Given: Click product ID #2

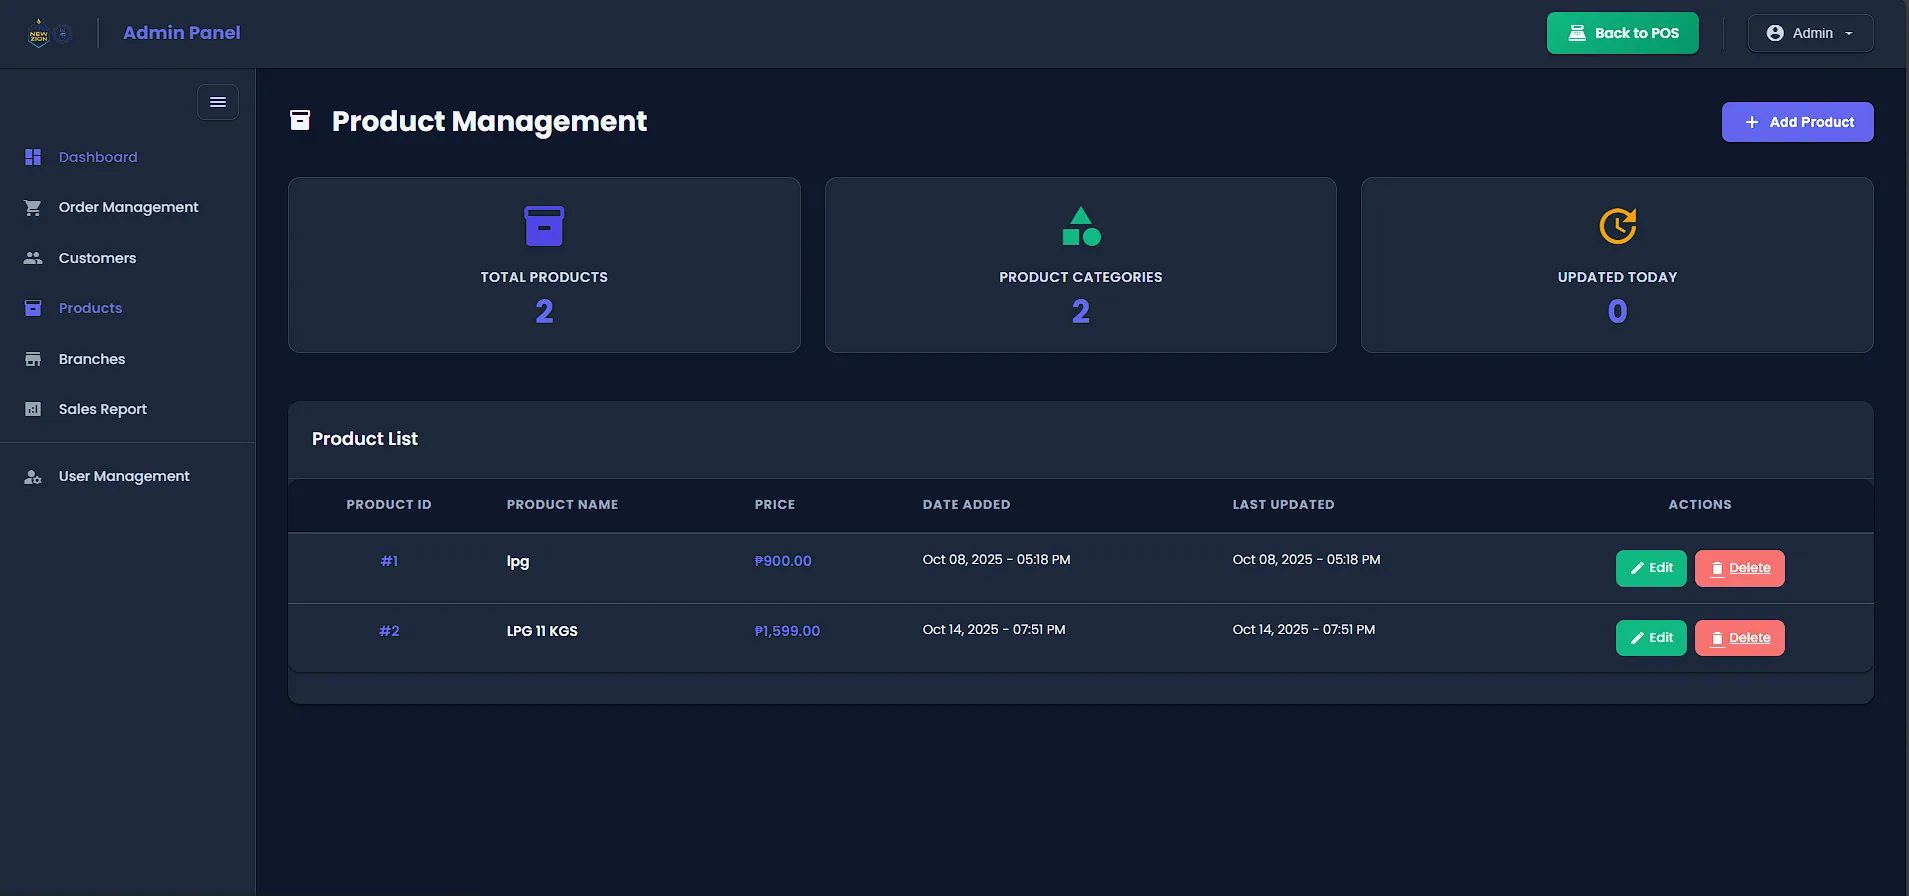Looking at the screenshot, I should 389,631.
